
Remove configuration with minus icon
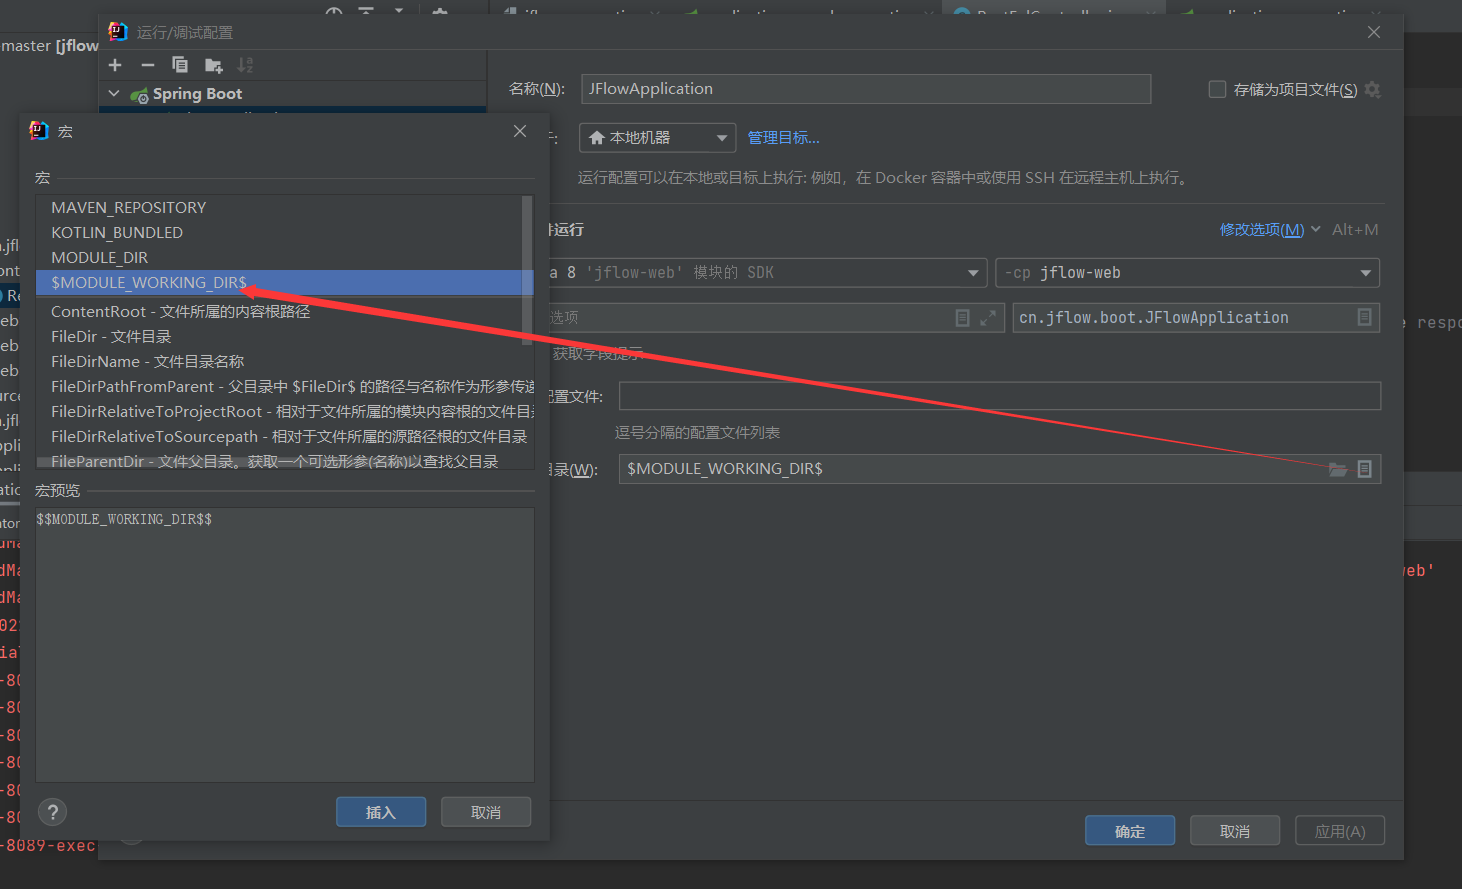click(148, 65)
